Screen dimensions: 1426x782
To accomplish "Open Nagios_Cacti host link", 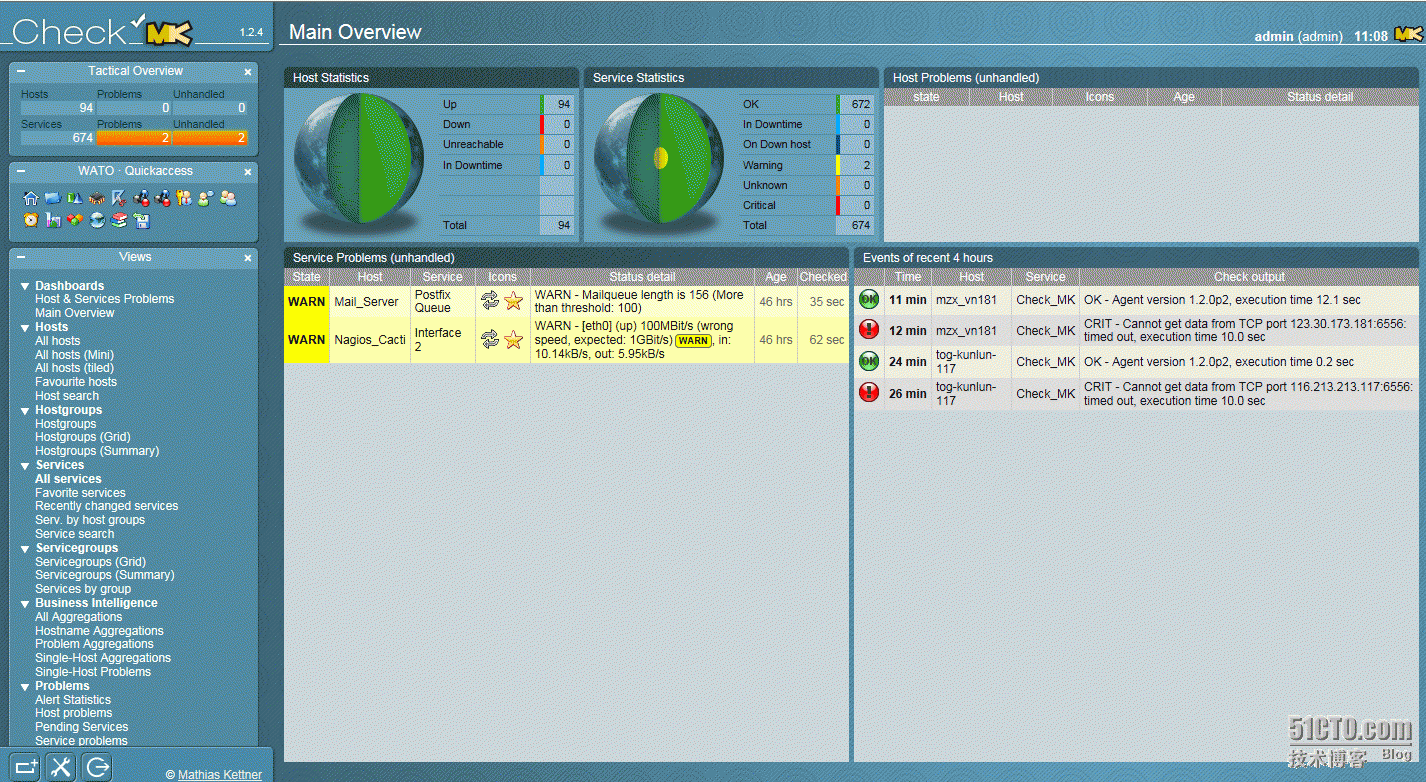I will [x=370, y=340].
